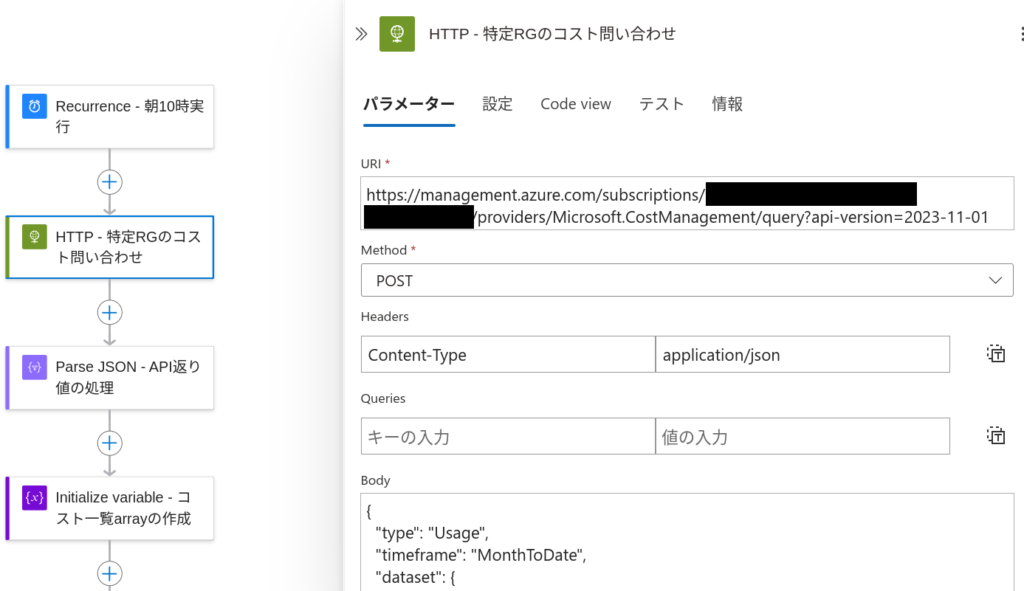The height and width of the screenshot is (591, 1024).
Task: Click the Method dropdown chevron arrow
Action: point(995,280)
